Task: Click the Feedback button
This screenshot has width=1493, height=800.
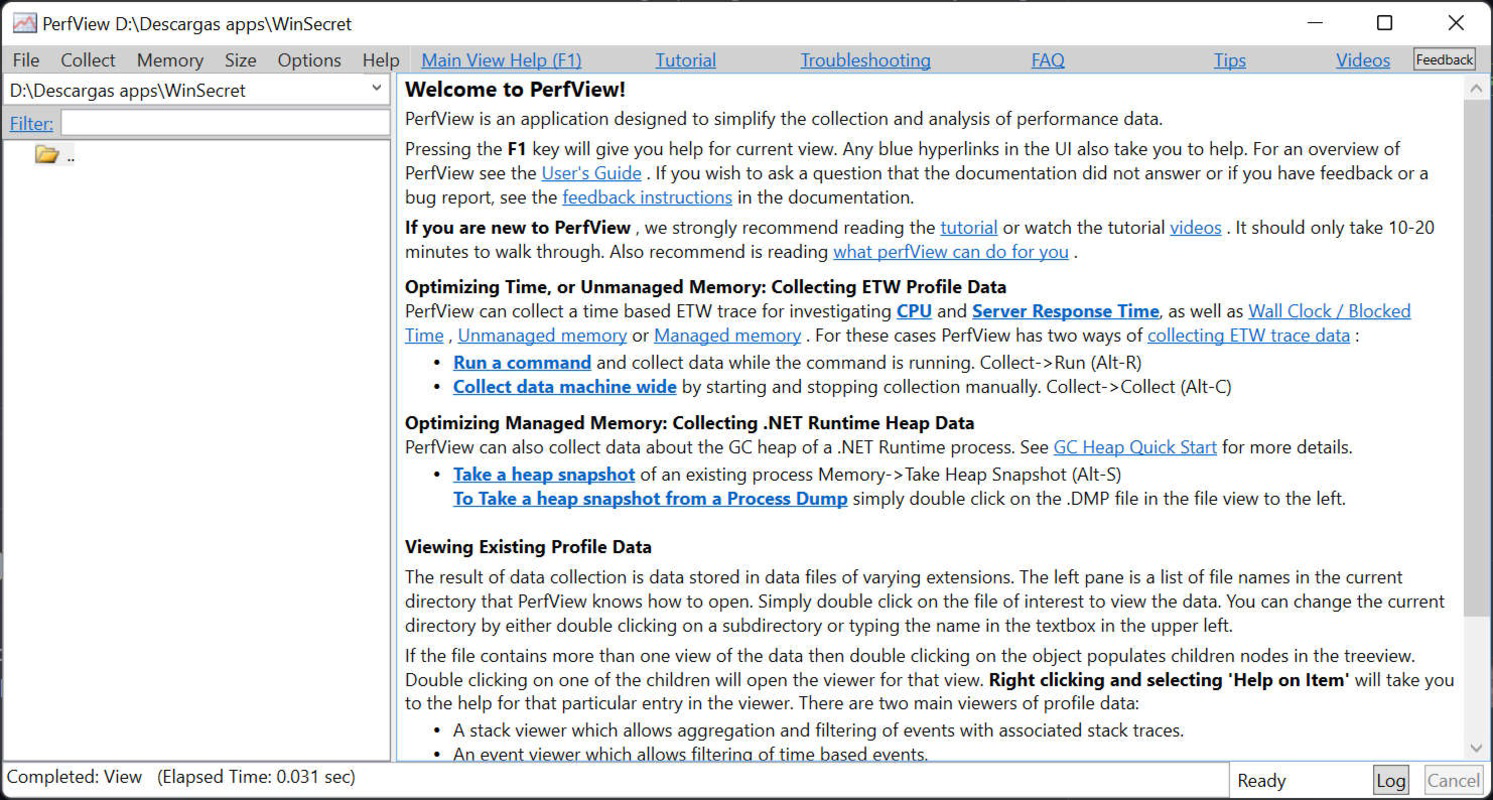Action: (1444, 59)
